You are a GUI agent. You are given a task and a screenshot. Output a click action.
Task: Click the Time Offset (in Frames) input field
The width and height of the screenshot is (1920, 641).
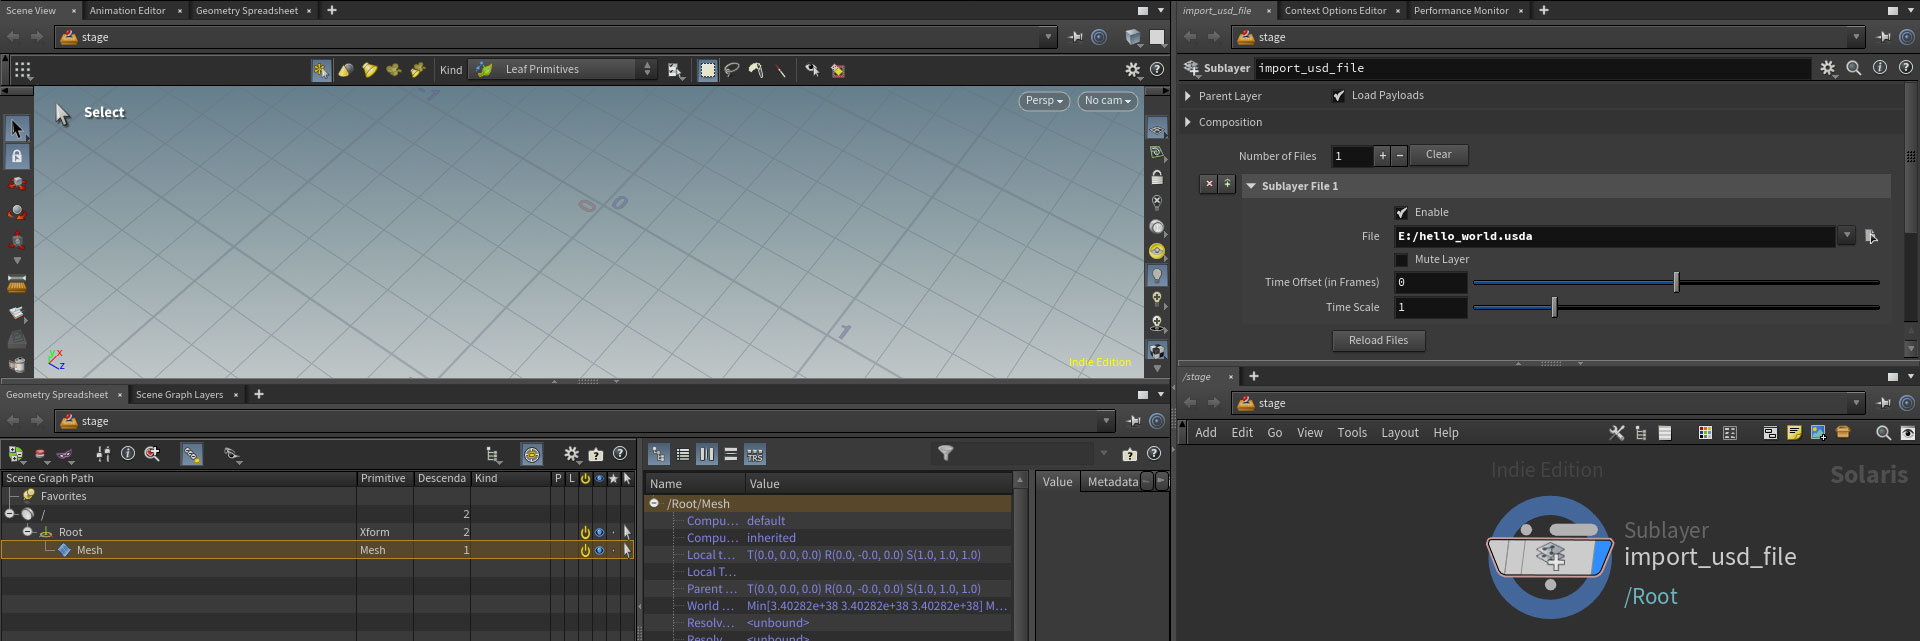pyautogui.click(x=1430, y=283)
